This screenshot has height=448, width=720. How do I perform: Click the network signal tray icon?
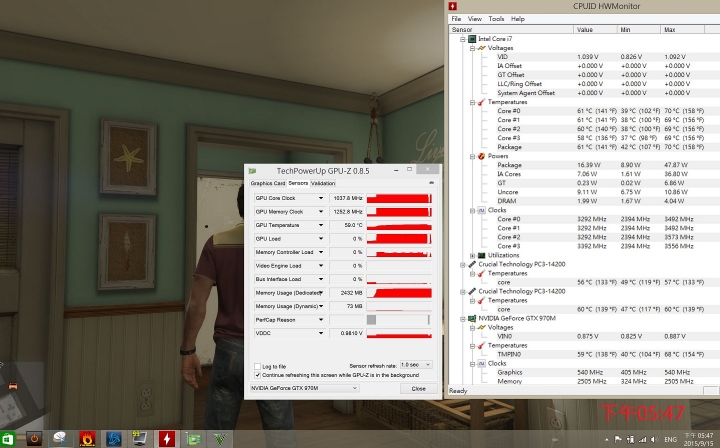[x=642, y=439]
